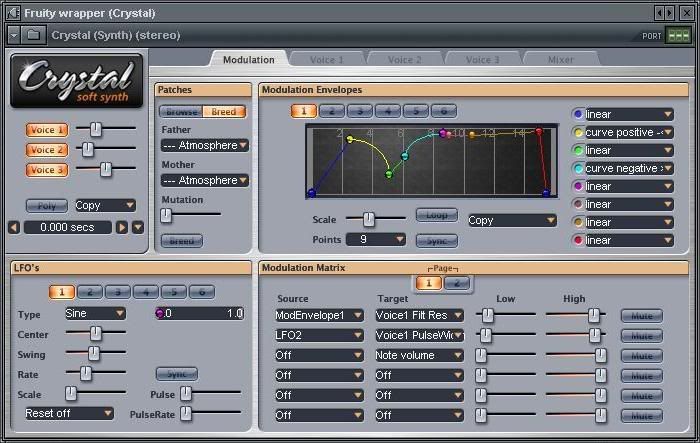Viewport: 700px width, 443px height.
Task: Open the curve positive segment dropdown
Action: (629, 133)
